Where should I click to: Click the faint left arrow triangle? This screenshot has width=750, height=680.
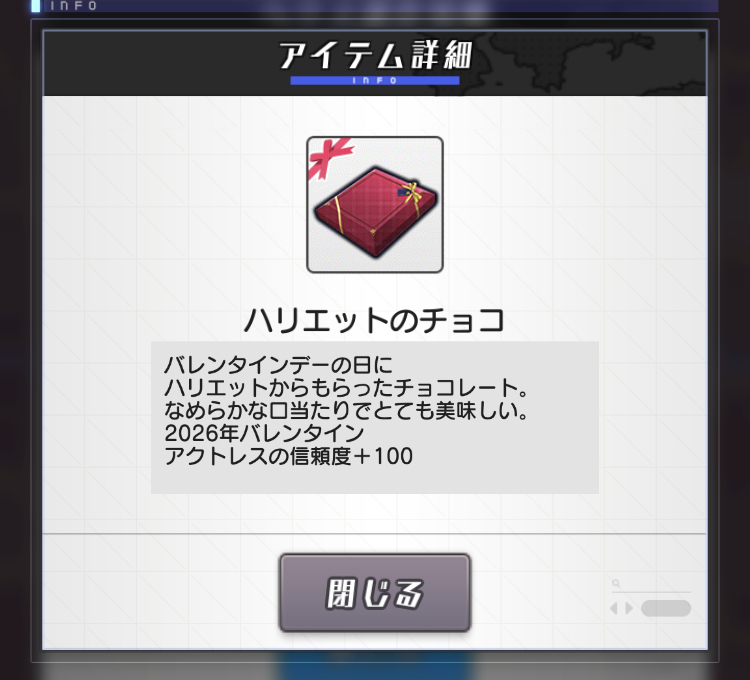[614, 609]
